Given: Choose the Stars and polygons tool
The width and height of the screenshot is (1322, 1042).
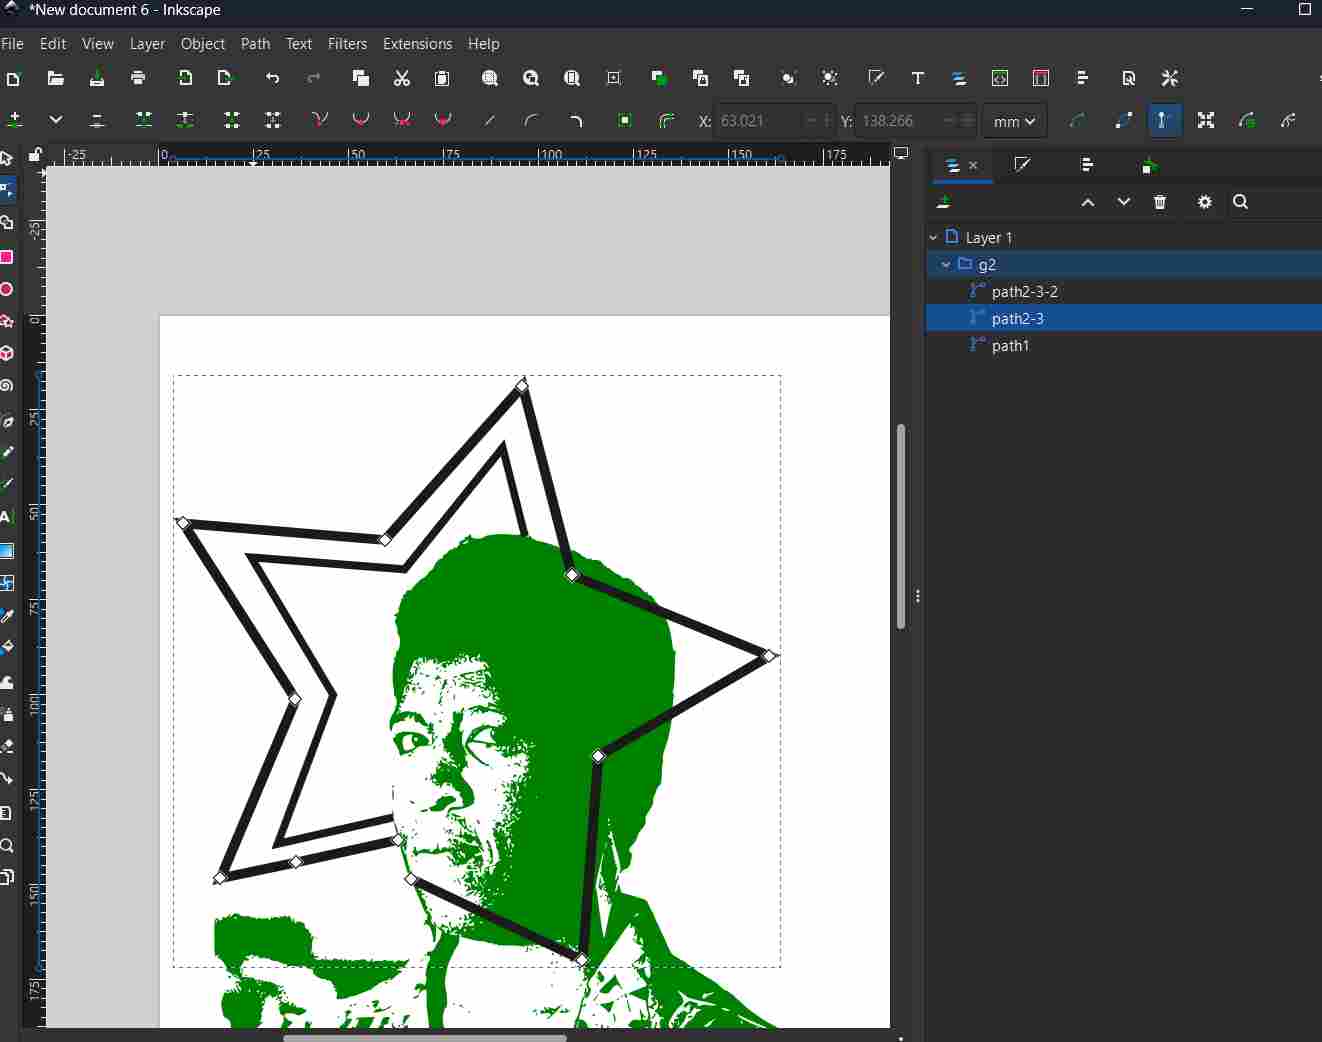Looking at the screenshot, I should [8, 321].
